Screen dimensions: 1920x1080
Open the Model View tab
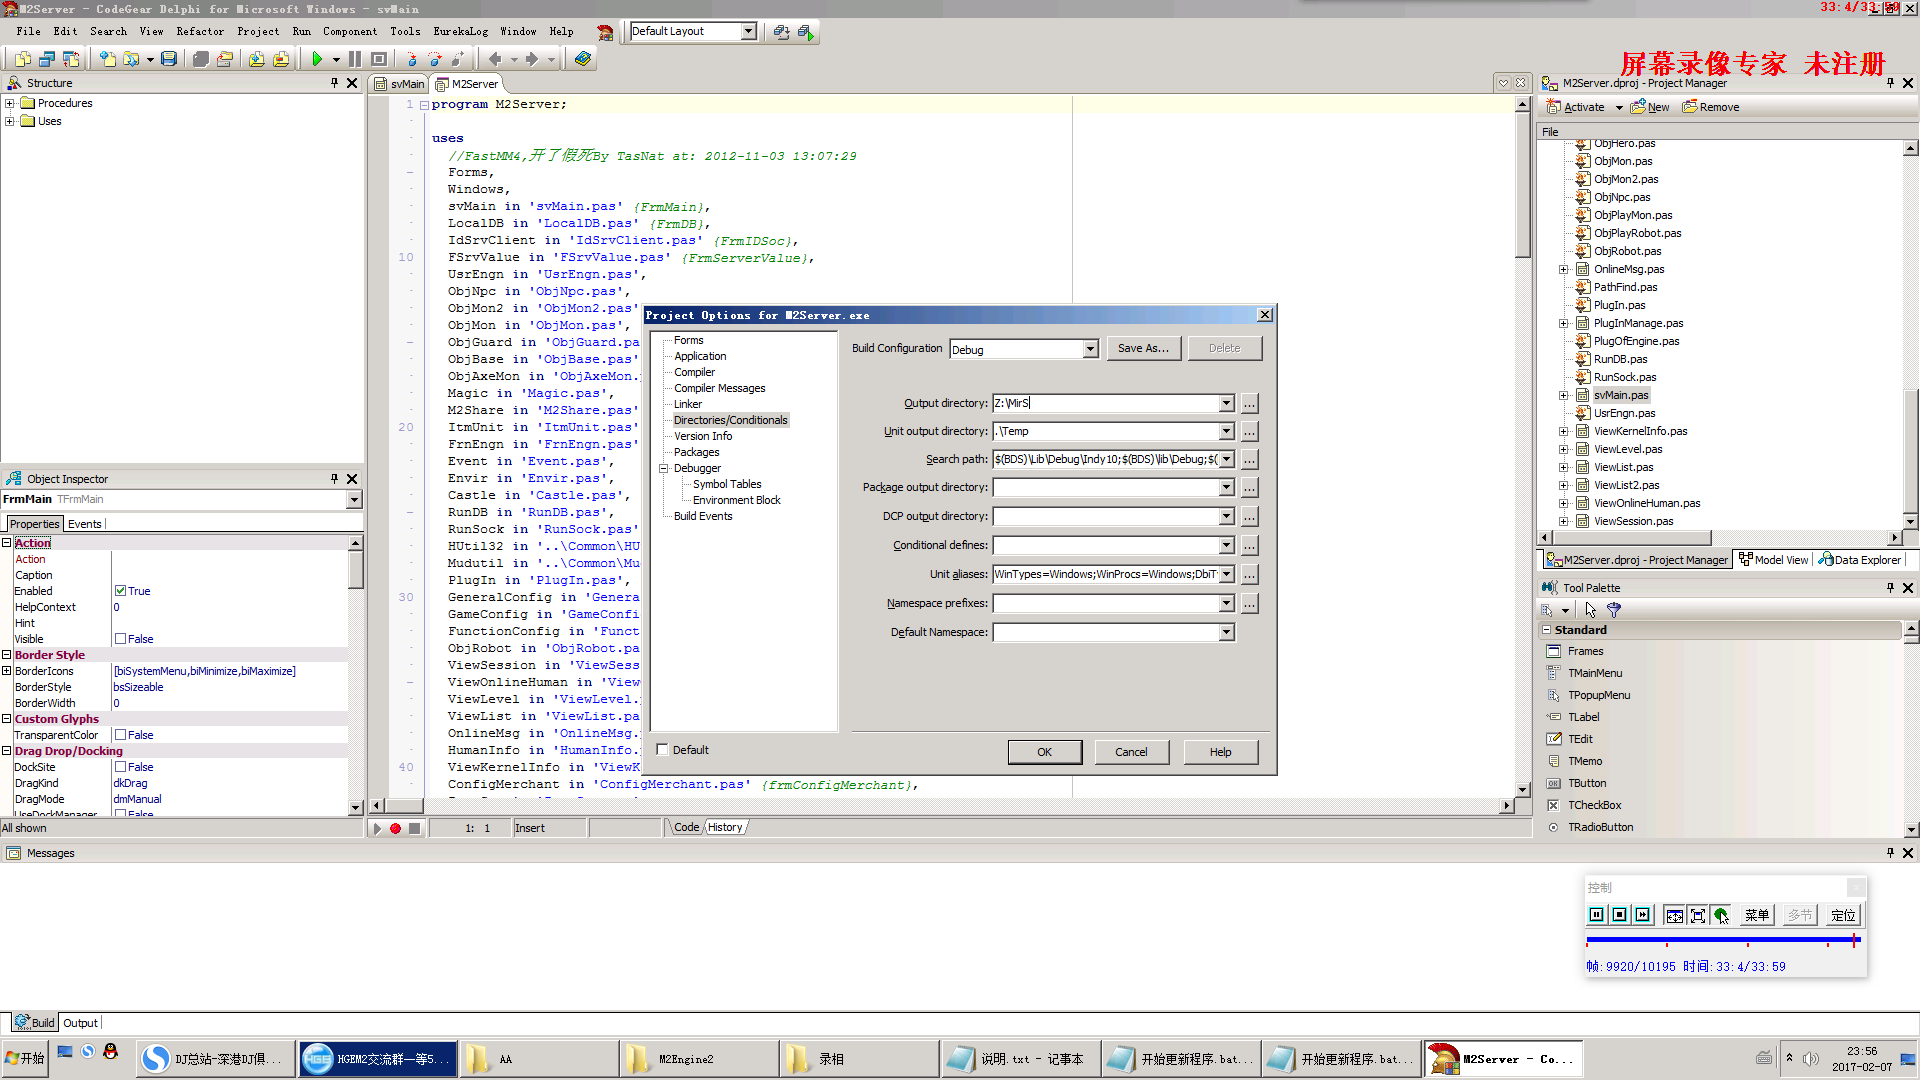click(x=1773, y=560)
